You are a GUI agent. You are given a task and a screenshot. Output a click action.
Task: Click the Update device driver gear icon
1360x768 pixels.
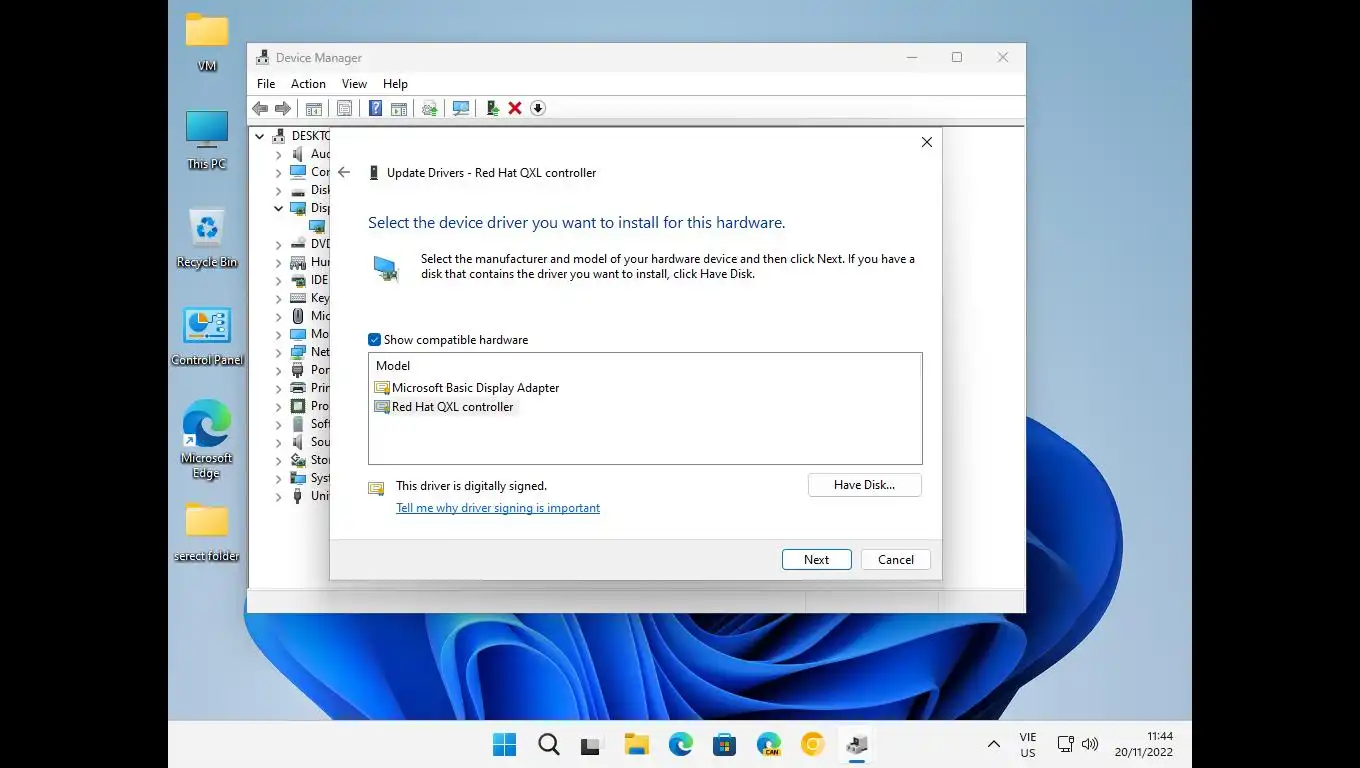[430, 108]
